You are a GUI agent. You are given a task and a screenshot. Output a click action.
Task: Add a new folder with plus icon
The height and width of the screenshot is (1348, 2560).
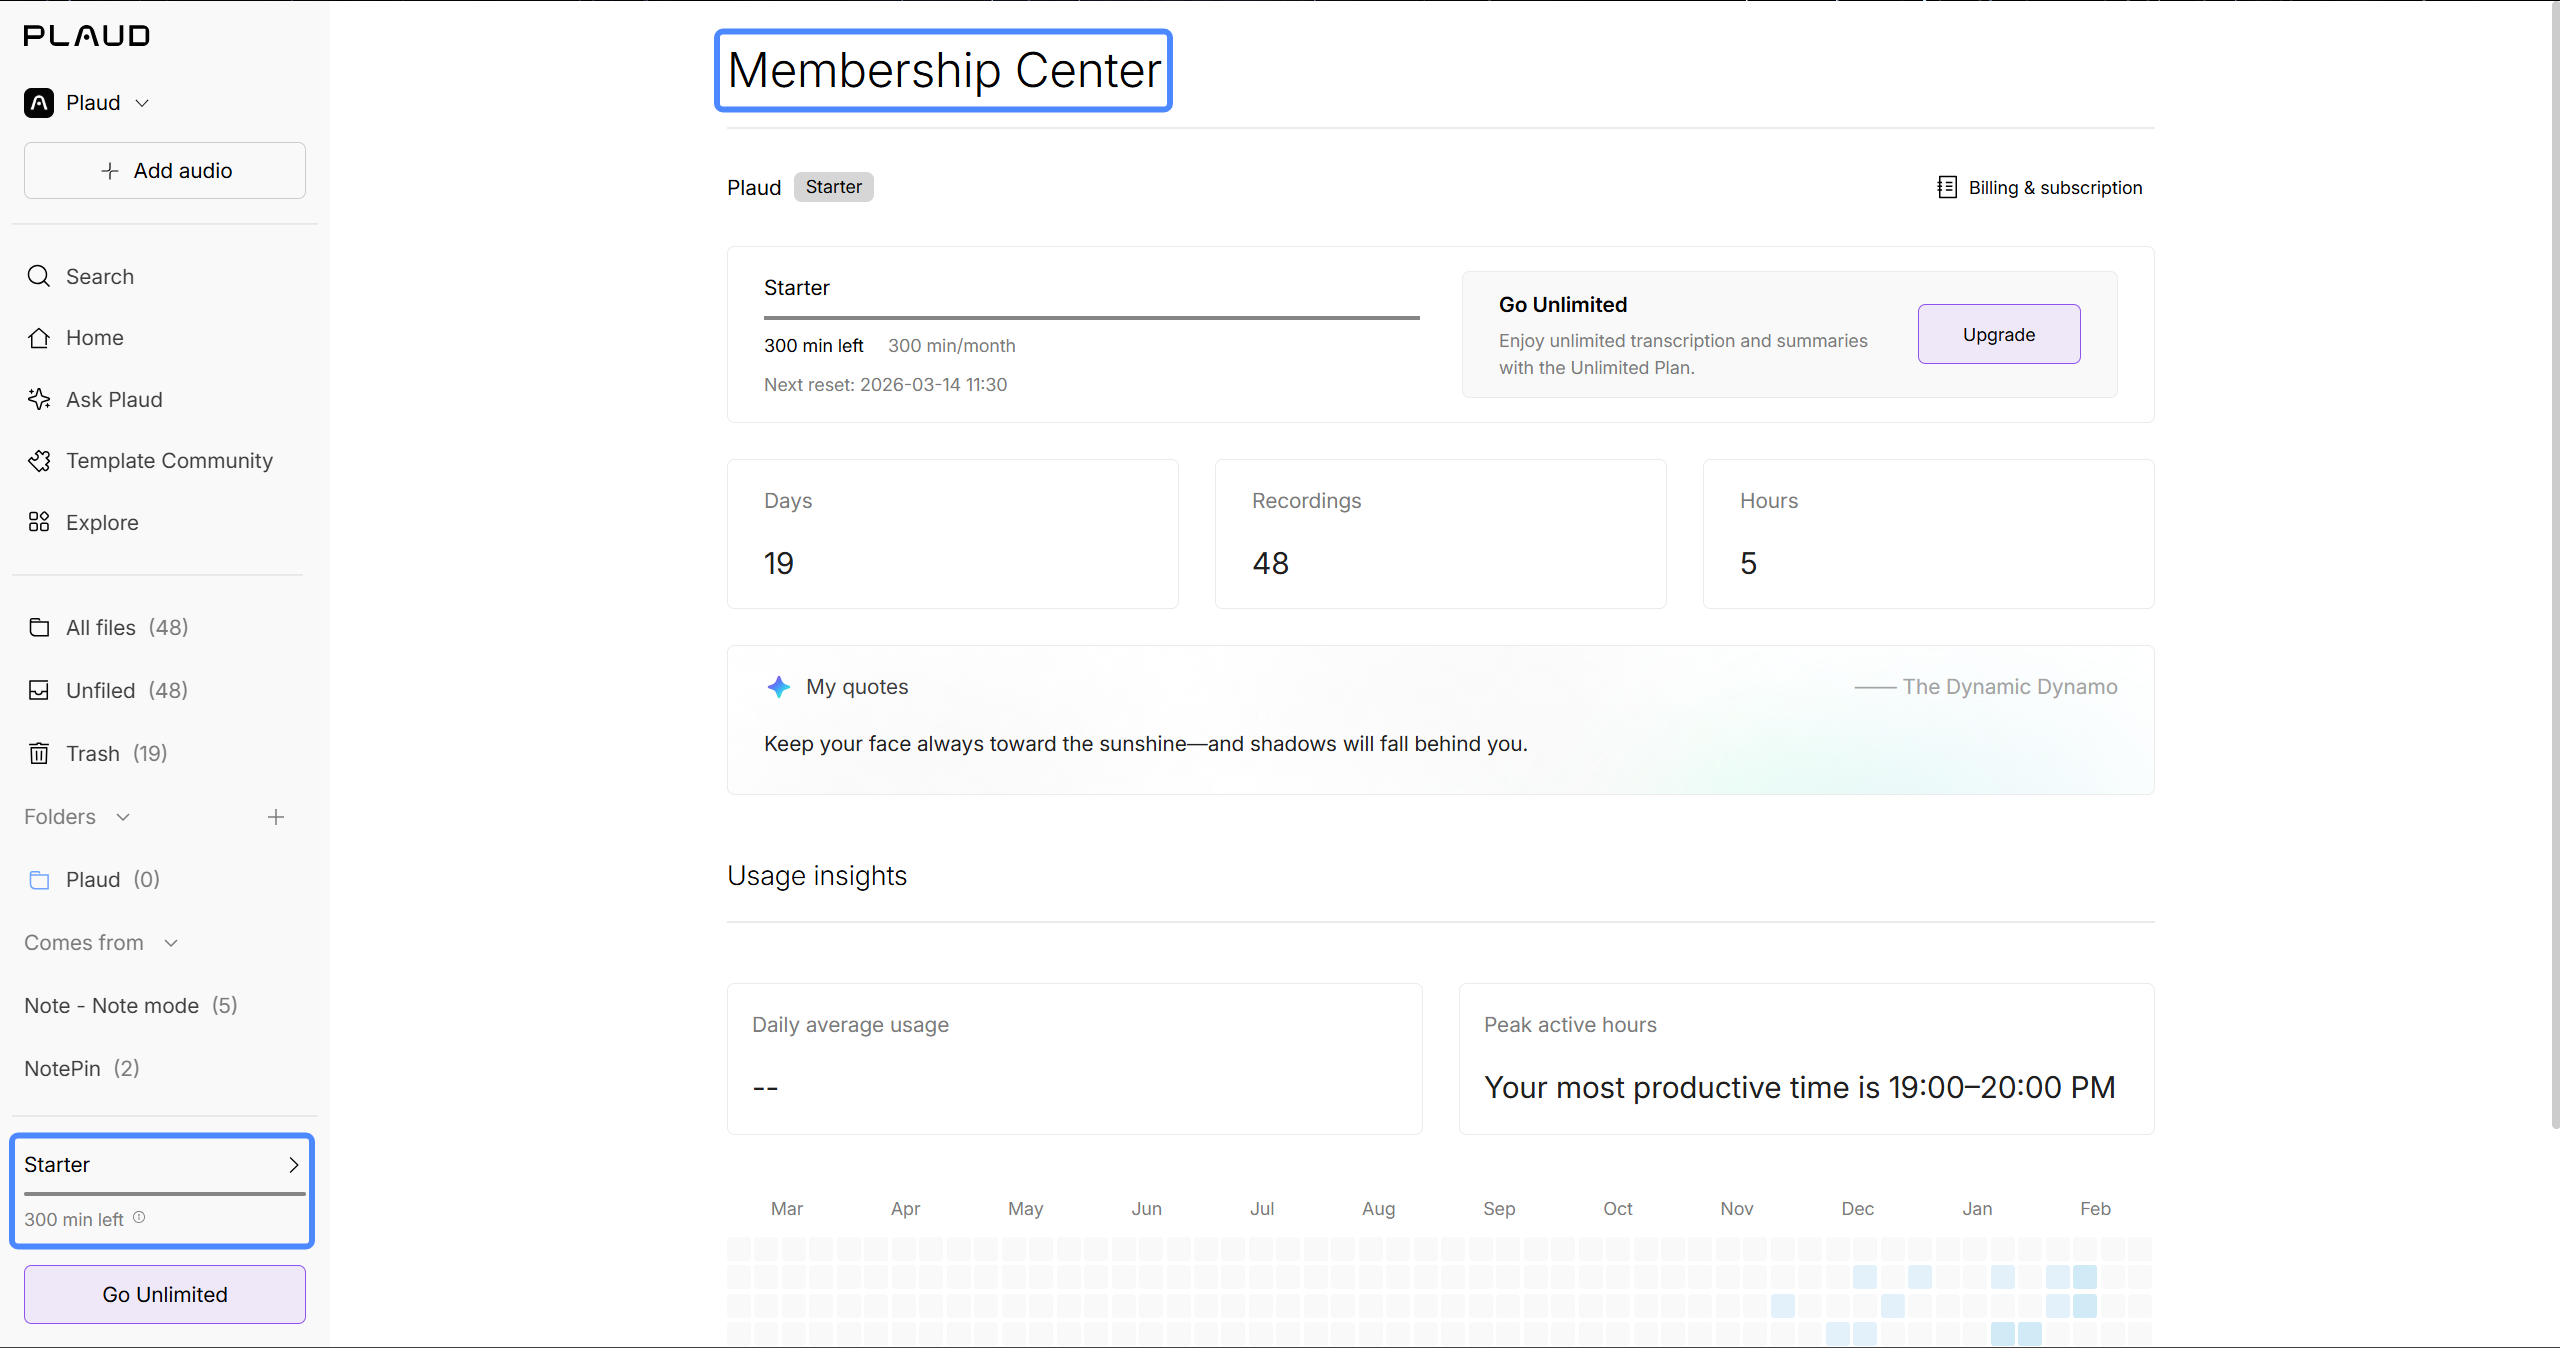(276, 817)
